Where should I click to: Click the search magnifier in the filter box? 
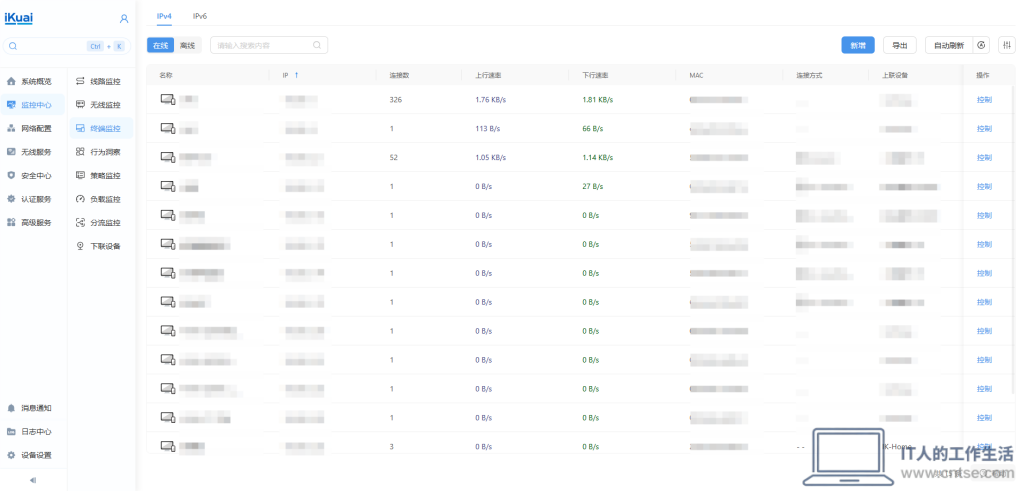[x=317, y=46]
